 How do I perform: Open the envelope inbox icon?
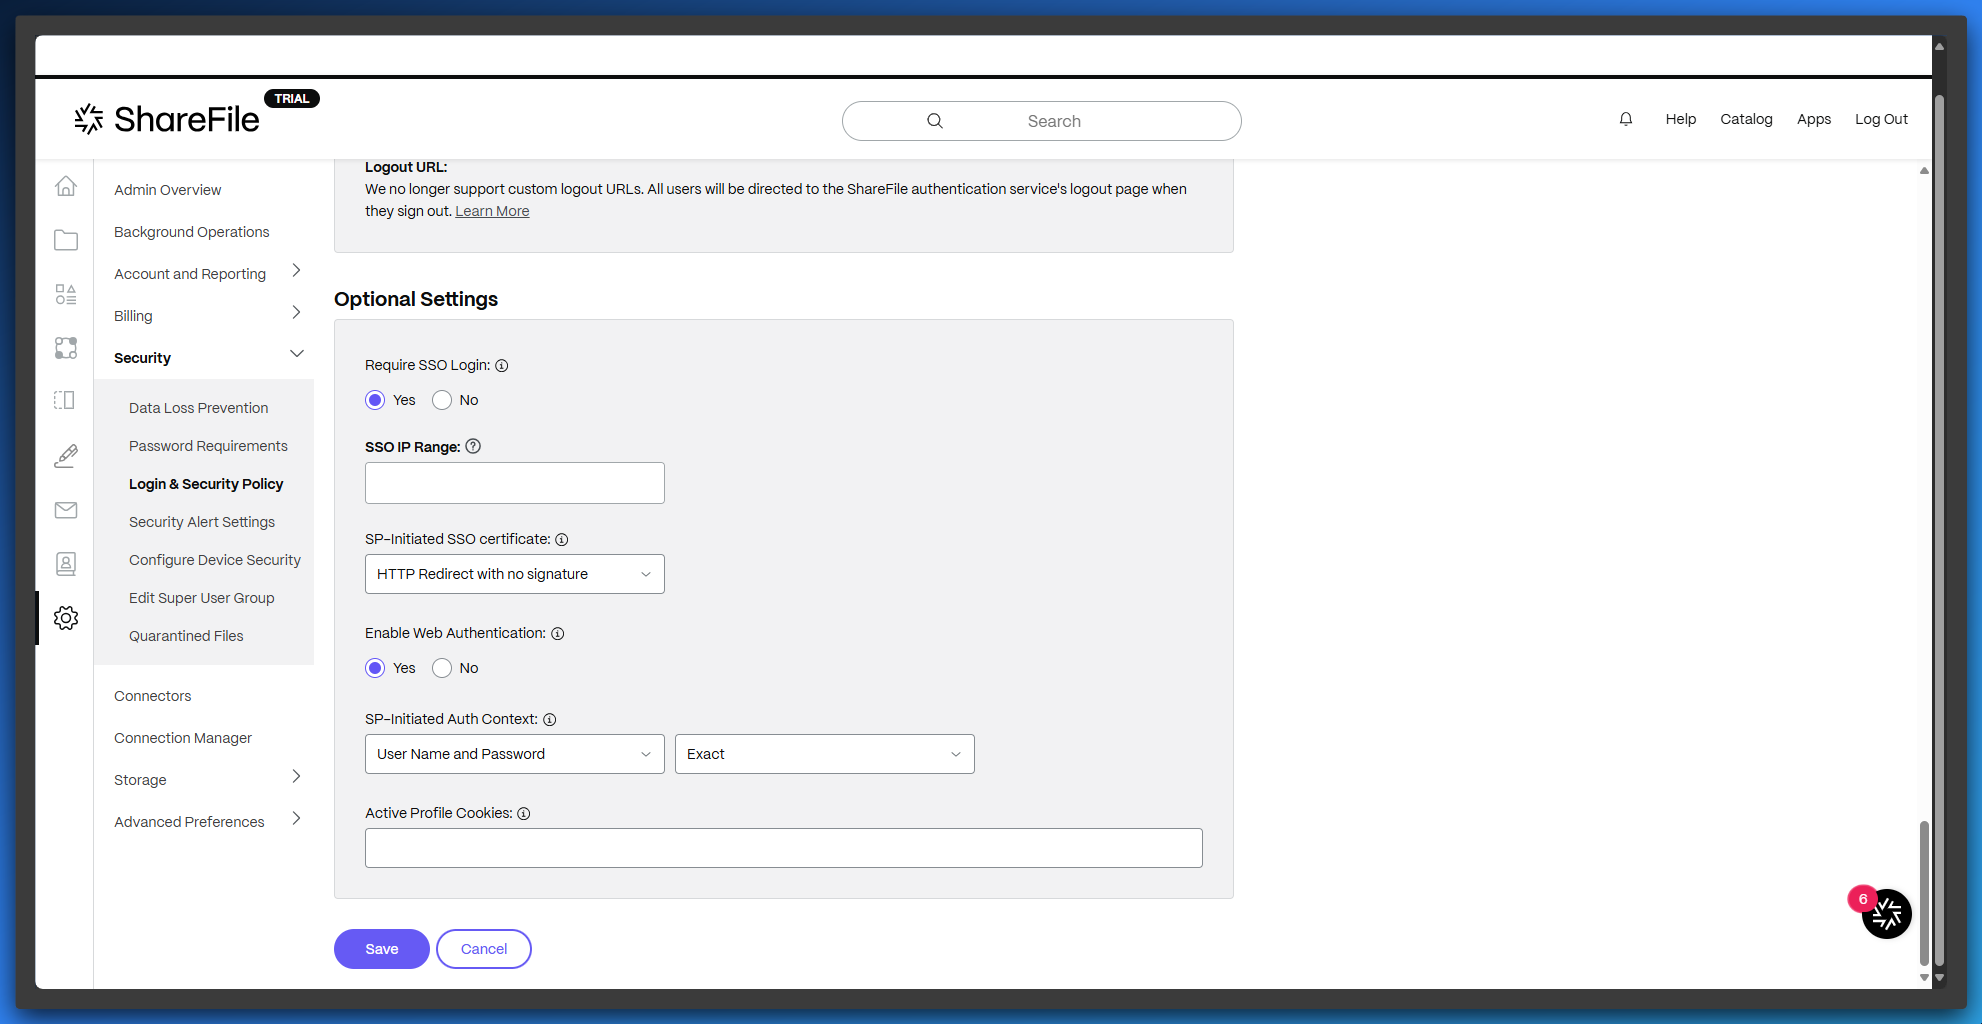pos(66,510)
